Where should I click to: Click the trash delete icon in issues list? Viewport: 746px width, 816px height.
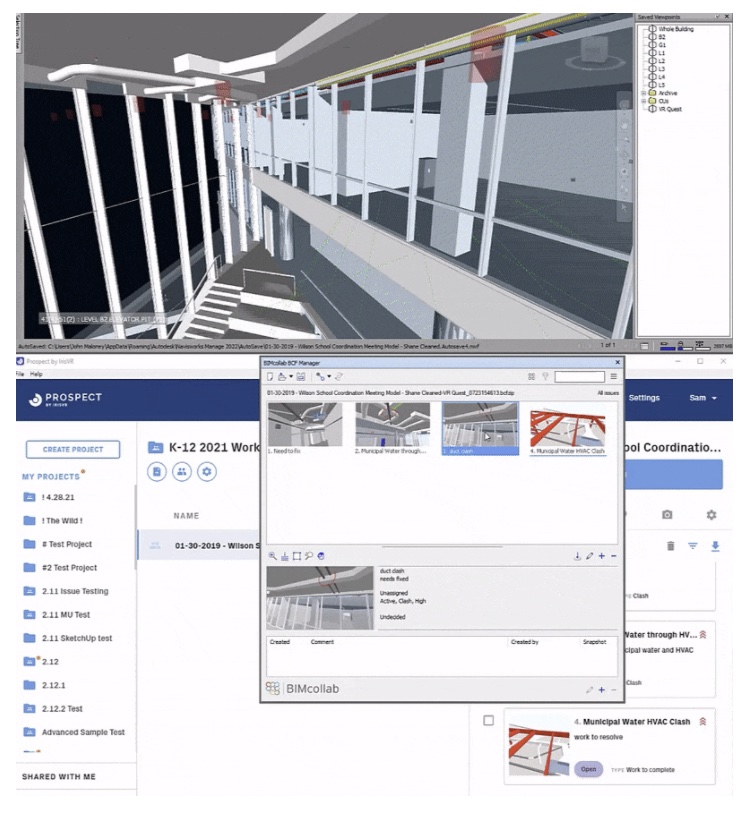click(x=671, y=546)
